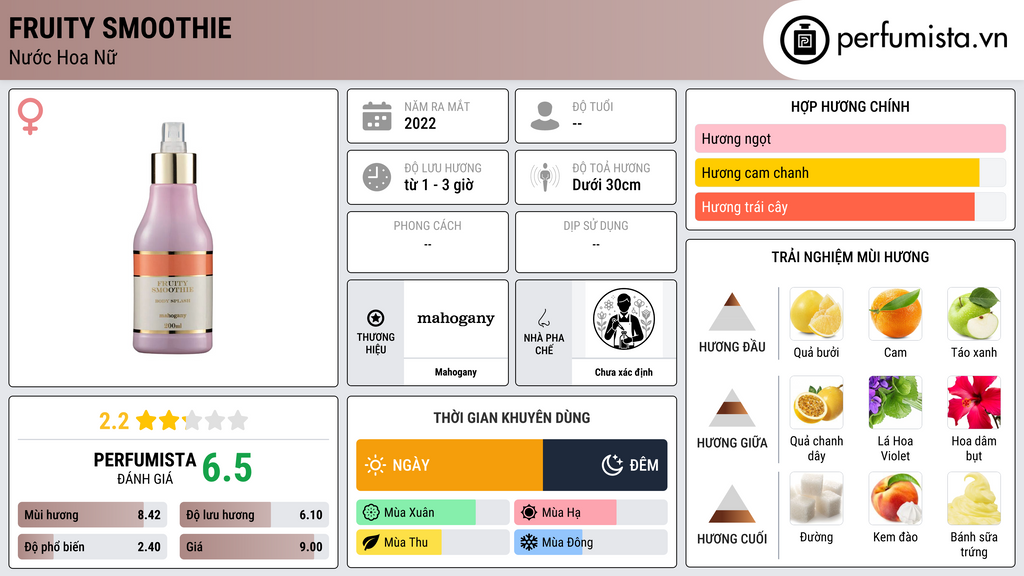Click the nose icon above Nhà pha chế

pyautogui.click(x=543, y=318)
